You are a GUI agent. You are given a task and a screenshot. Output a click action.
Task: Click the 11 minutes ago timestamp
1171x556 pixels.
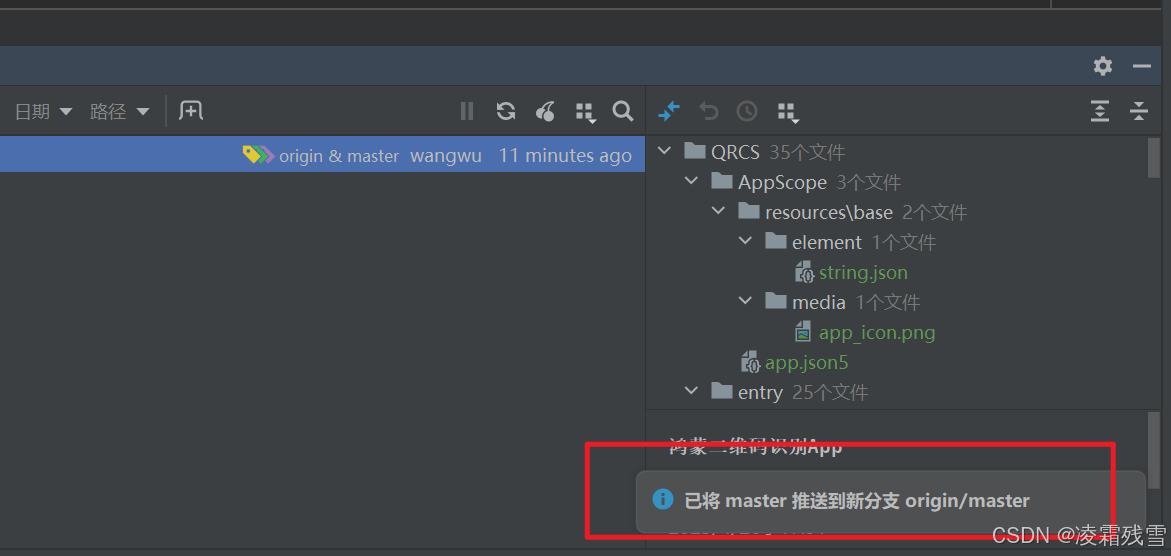coord(565,155)
